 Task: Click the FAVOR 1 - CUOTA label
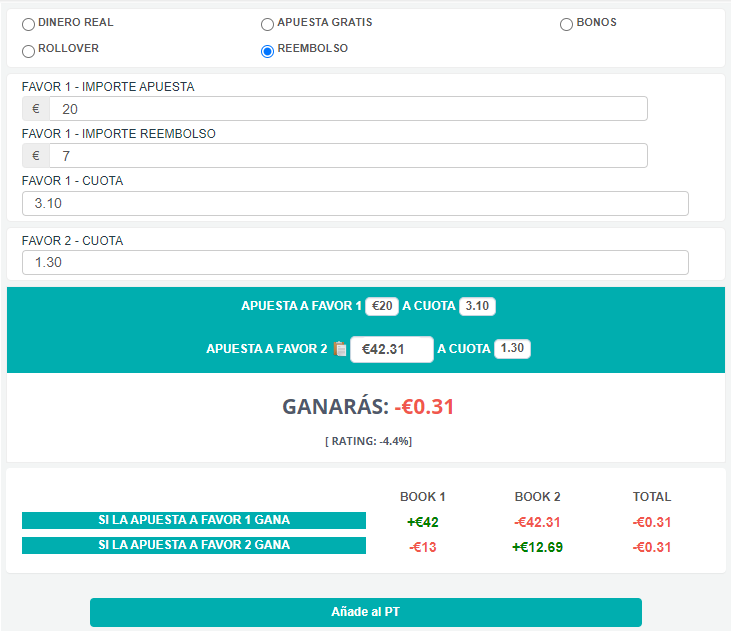(x=72, y=181)
